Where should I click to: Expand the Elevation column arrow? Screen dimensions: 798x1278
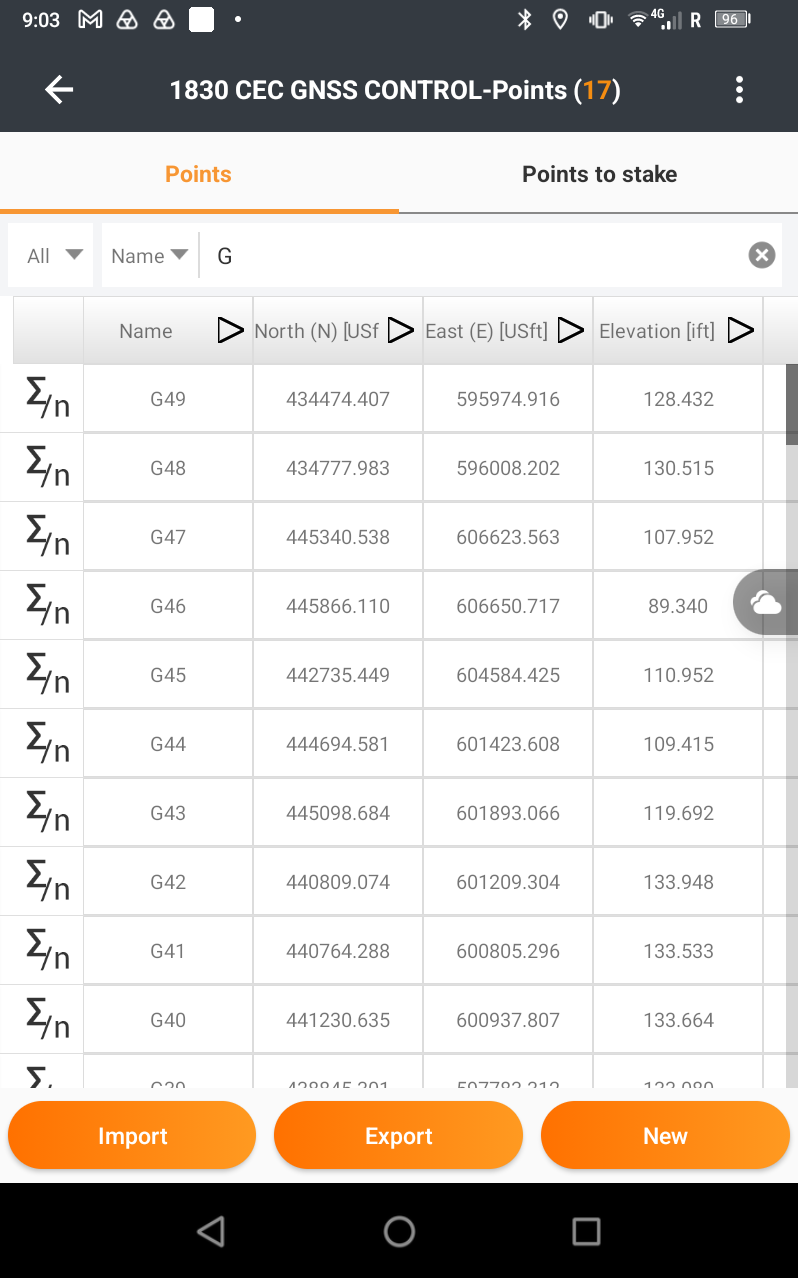740,330
